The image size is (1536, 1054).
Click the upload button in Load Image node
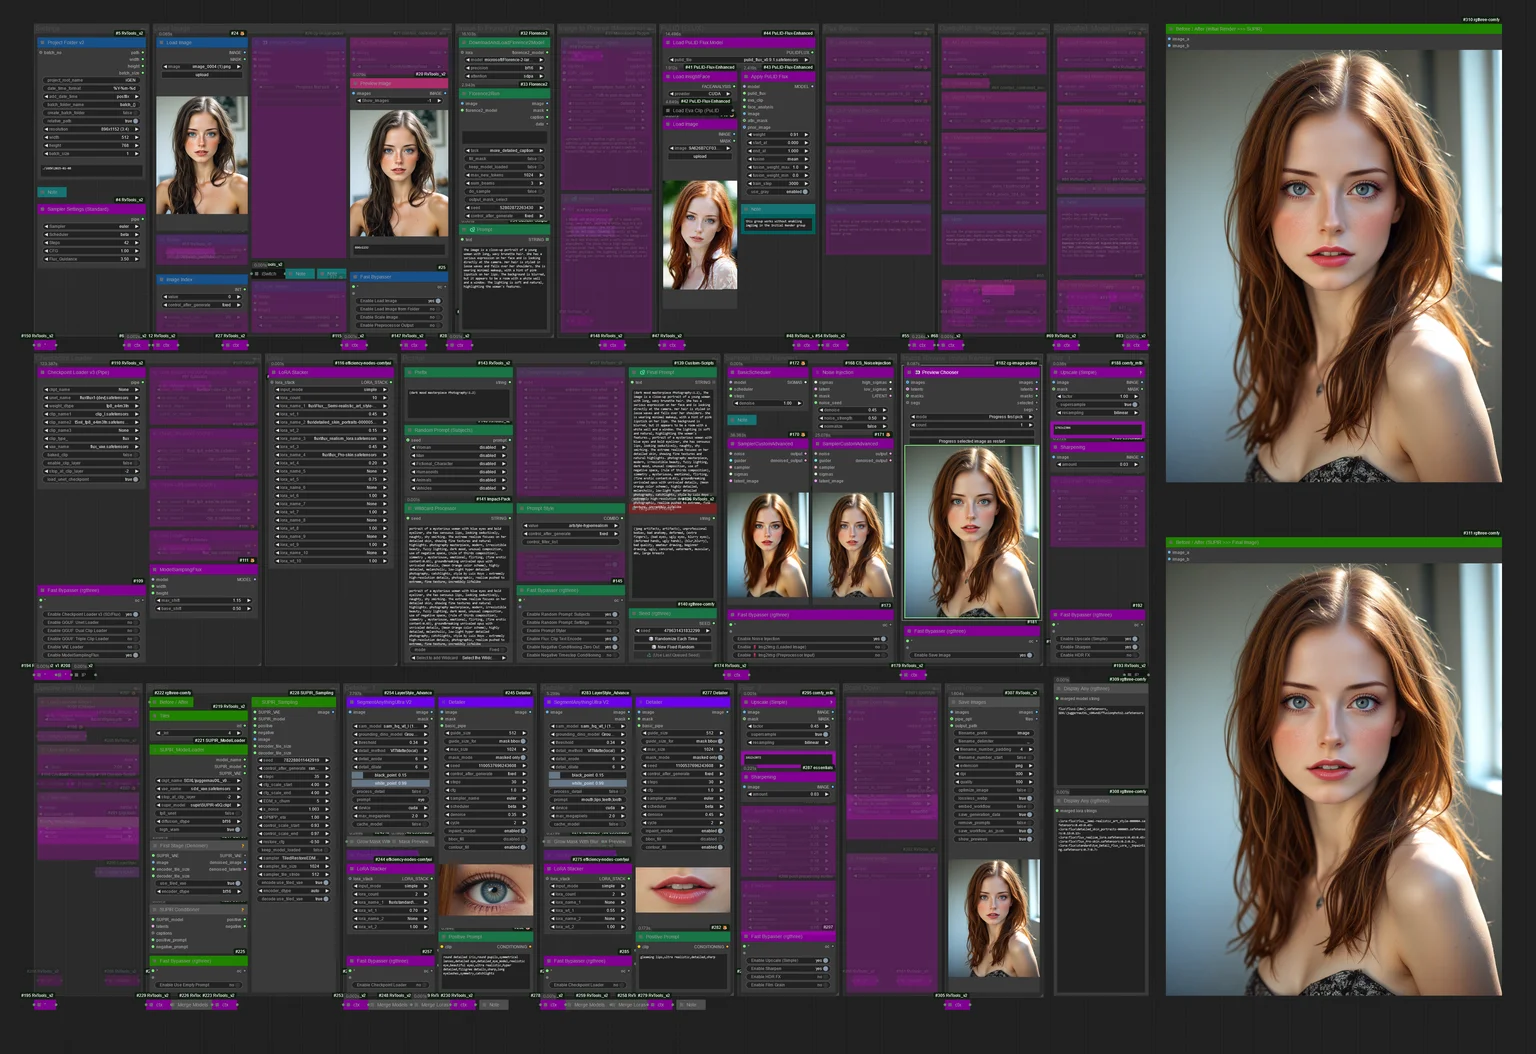click(202, 75)
